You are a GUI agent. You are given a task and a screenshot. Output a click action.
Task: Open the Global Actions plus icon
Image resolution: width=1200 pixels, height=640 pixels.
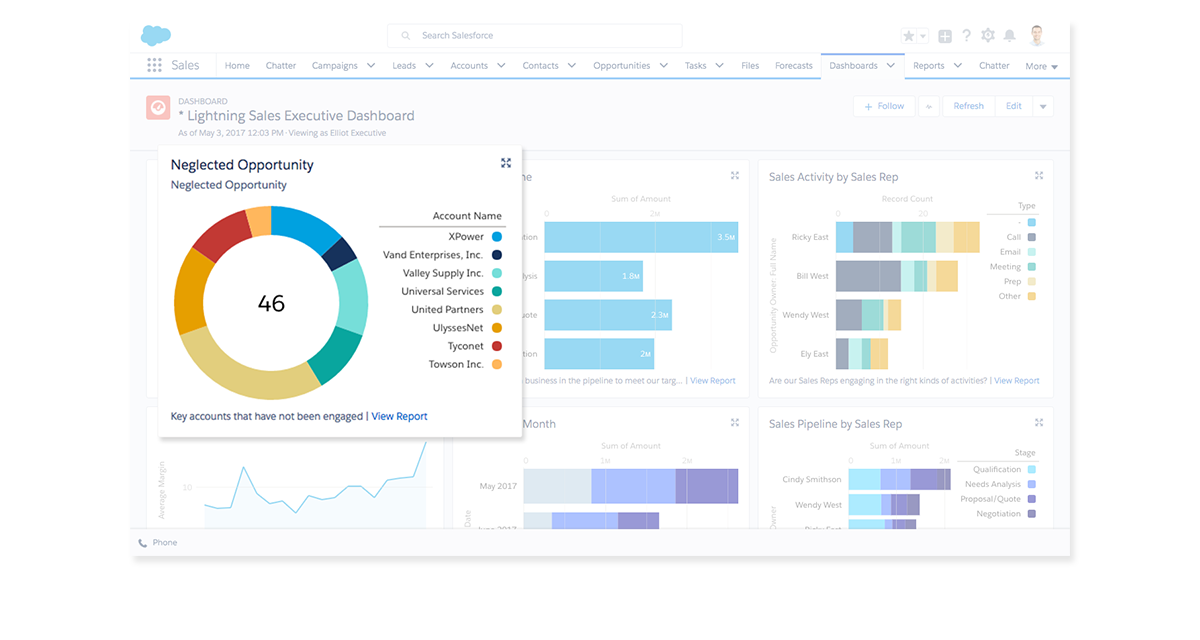pyautogui.click(x=945, y=36)
